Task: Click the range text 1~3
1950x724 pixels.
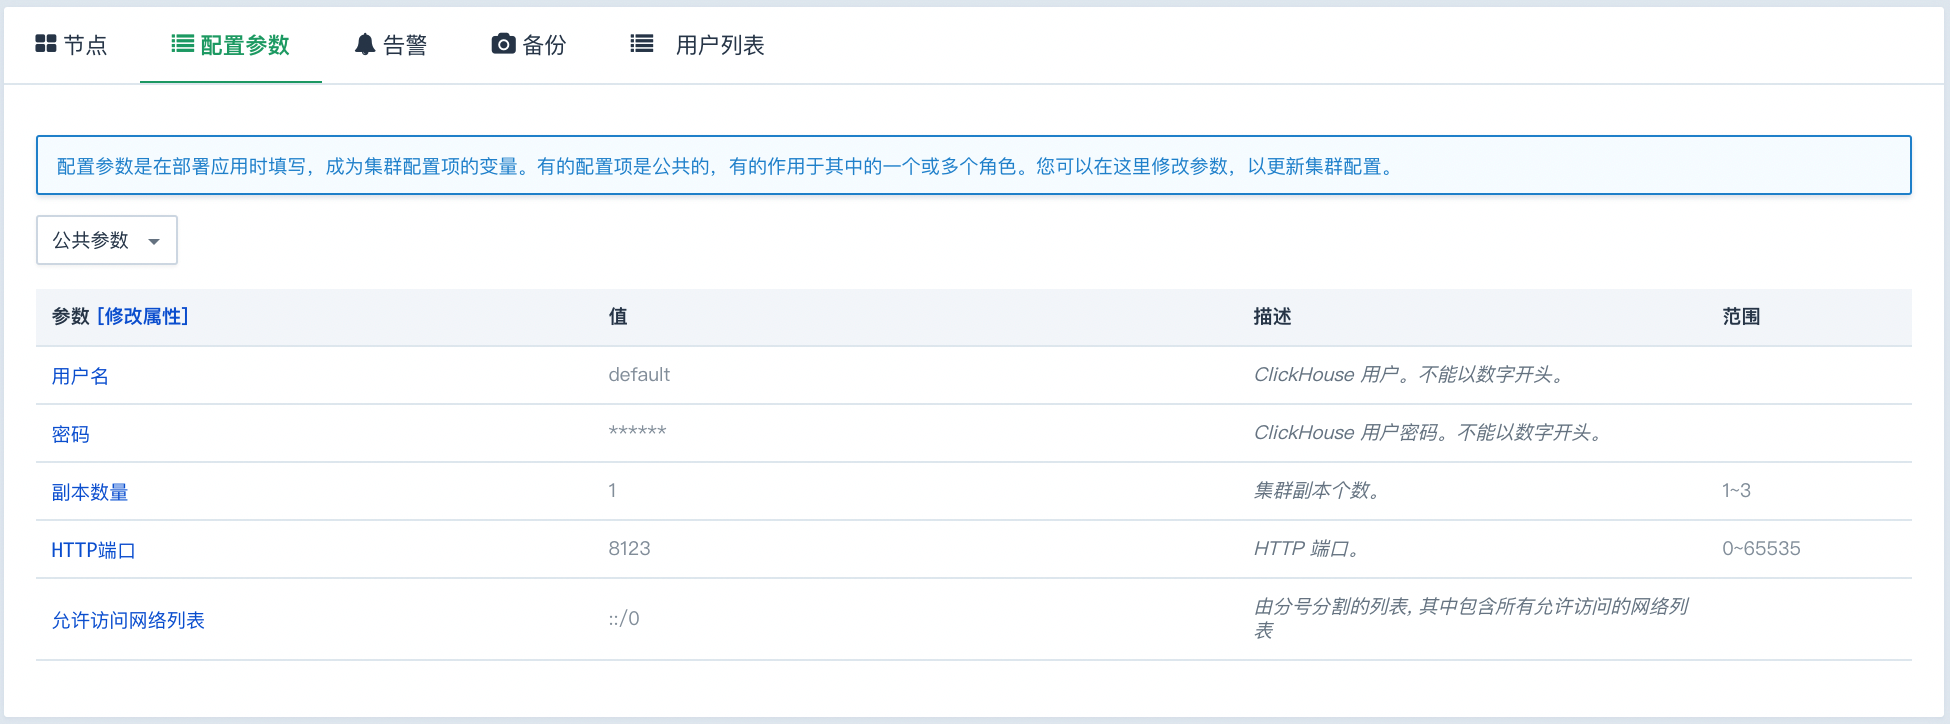Action: [1736, 491]
